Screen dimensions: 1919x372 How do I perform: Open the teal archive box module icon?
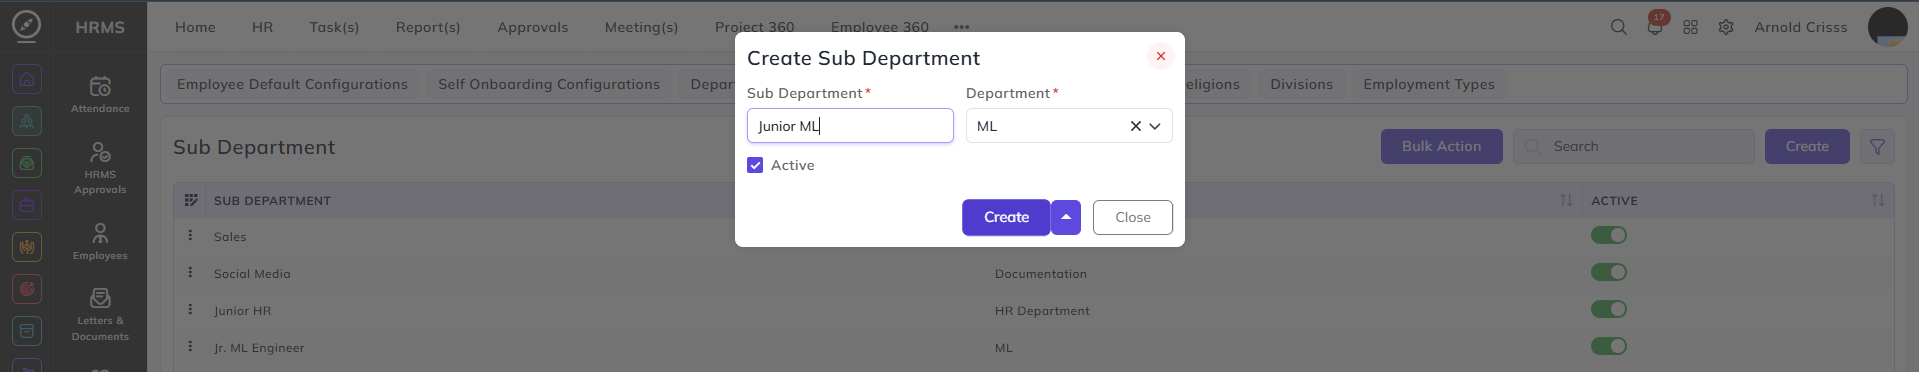[27, 330]
